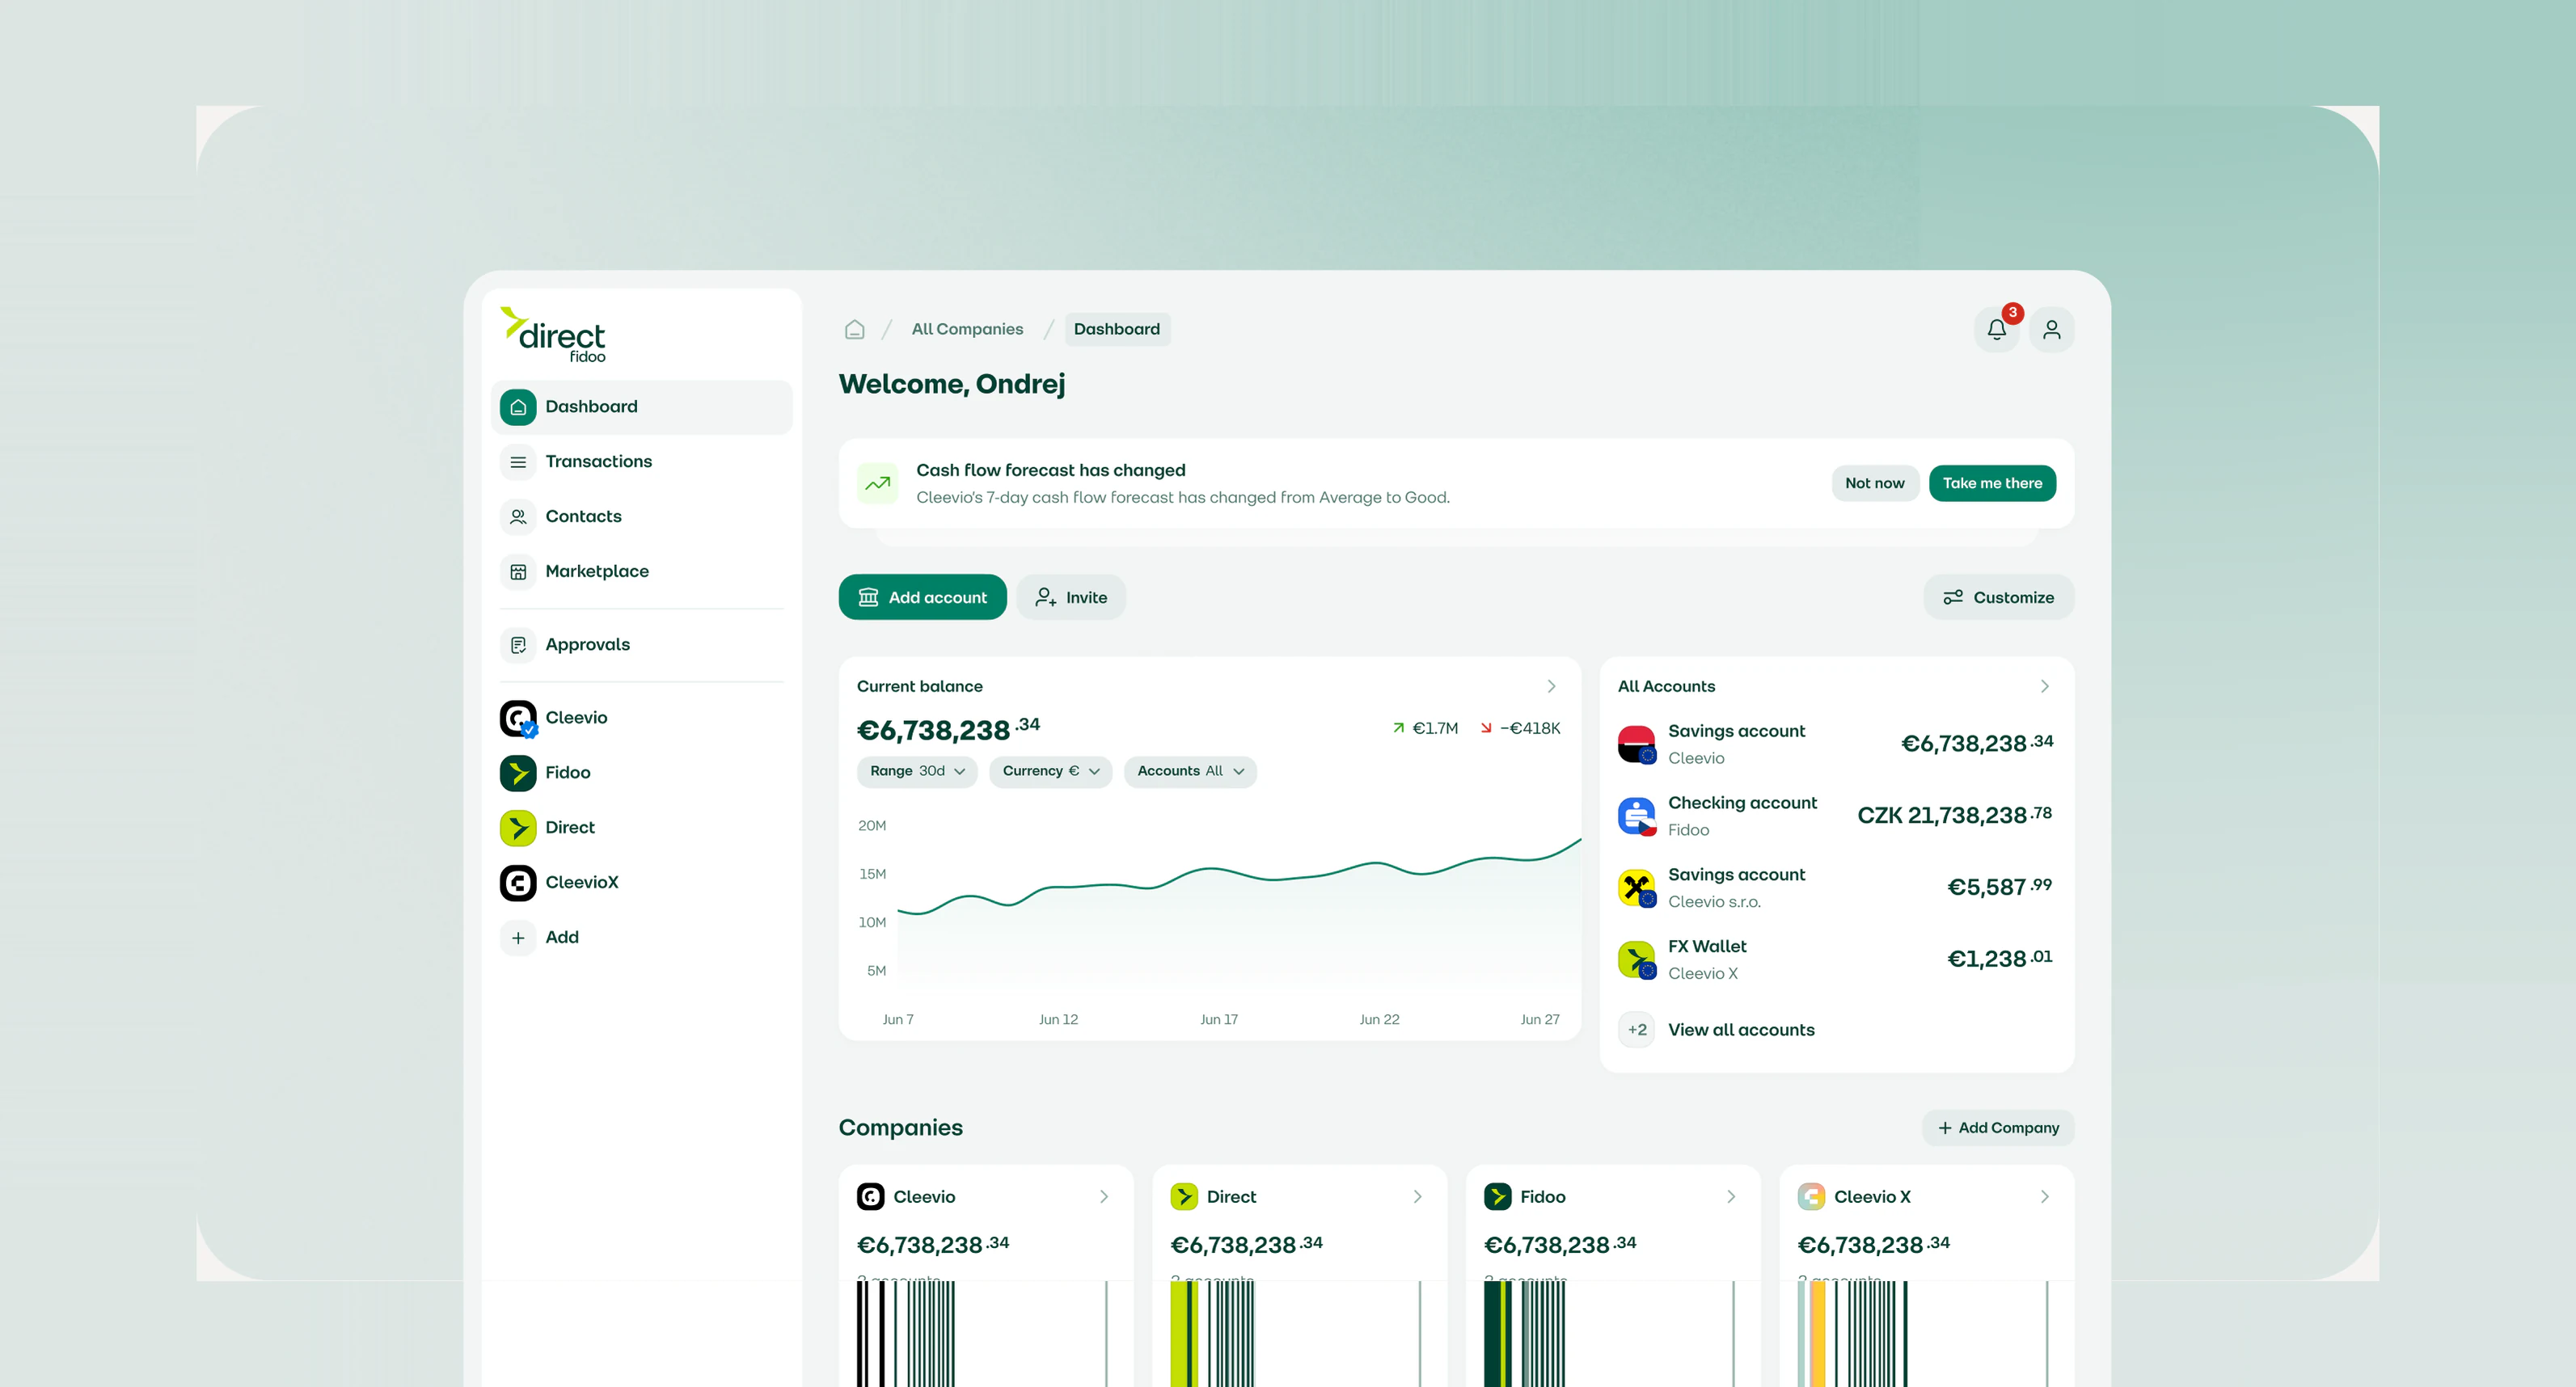Open the user profile icon
The image size is (2576, 1387).
[2051, 329]
